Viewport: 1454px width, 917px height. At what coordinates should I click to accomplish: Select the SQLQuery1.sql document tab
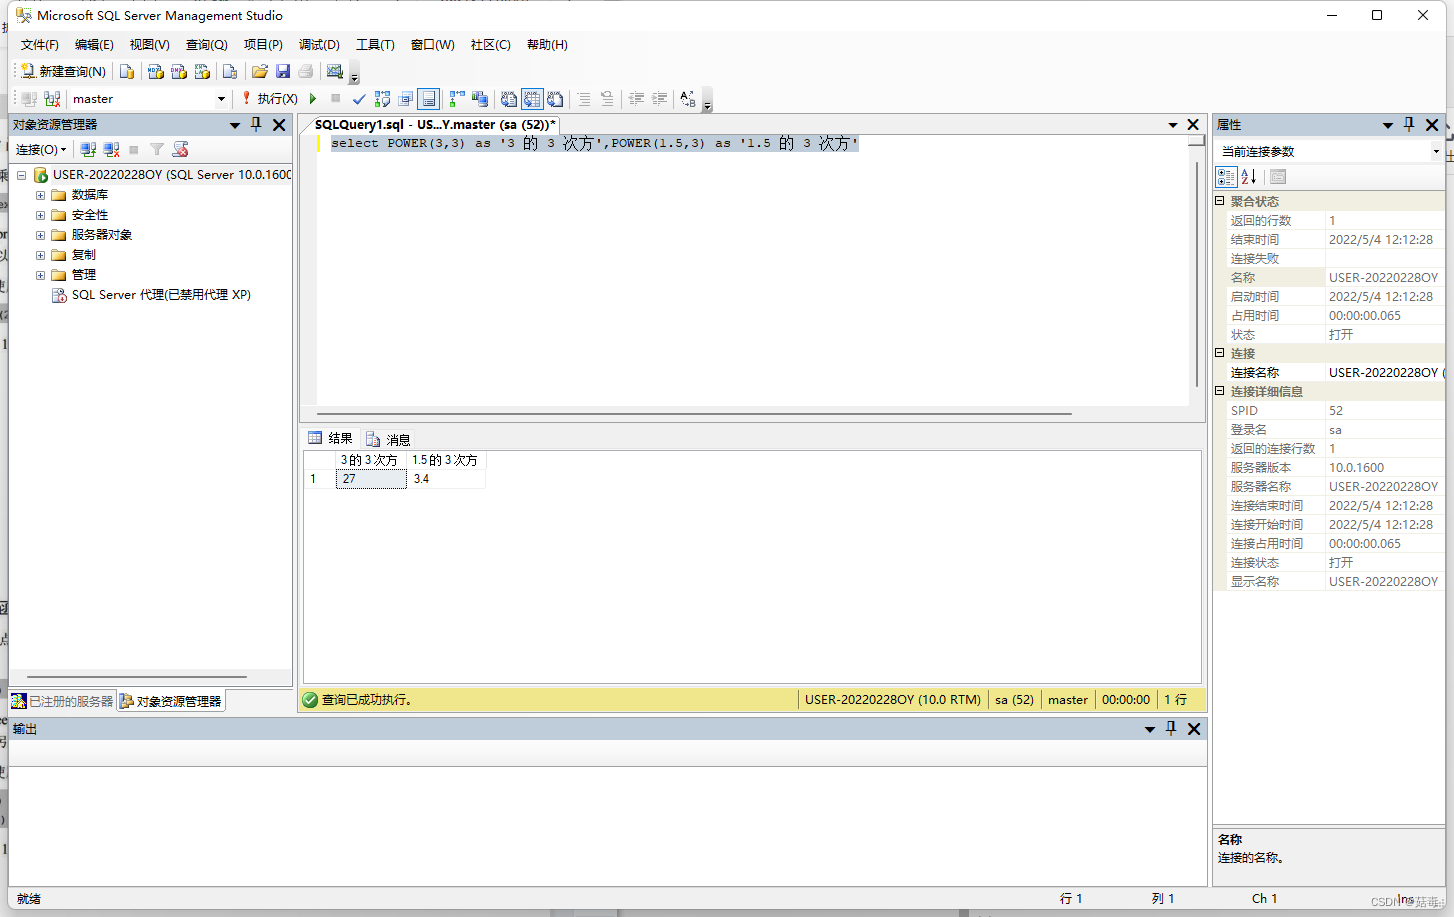pyautogui.click(x=435, y=125)
